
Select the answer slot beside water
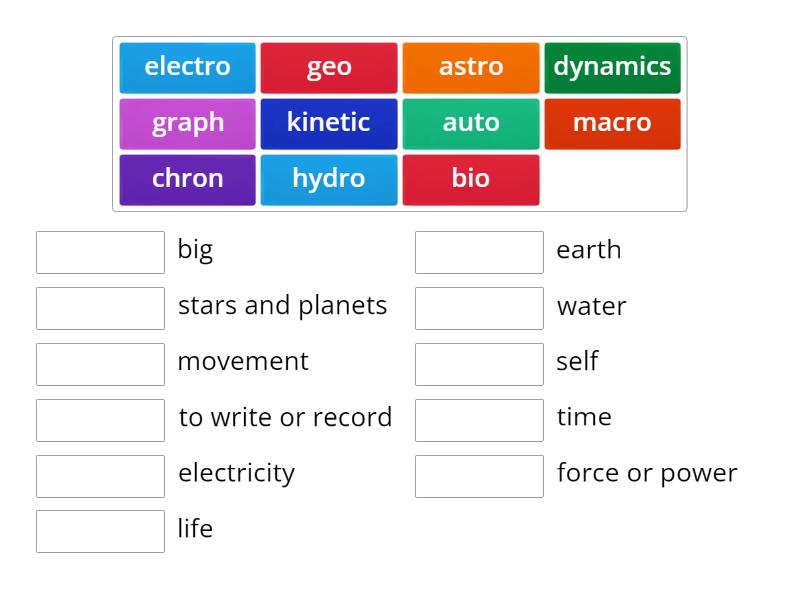pos(479,308)
